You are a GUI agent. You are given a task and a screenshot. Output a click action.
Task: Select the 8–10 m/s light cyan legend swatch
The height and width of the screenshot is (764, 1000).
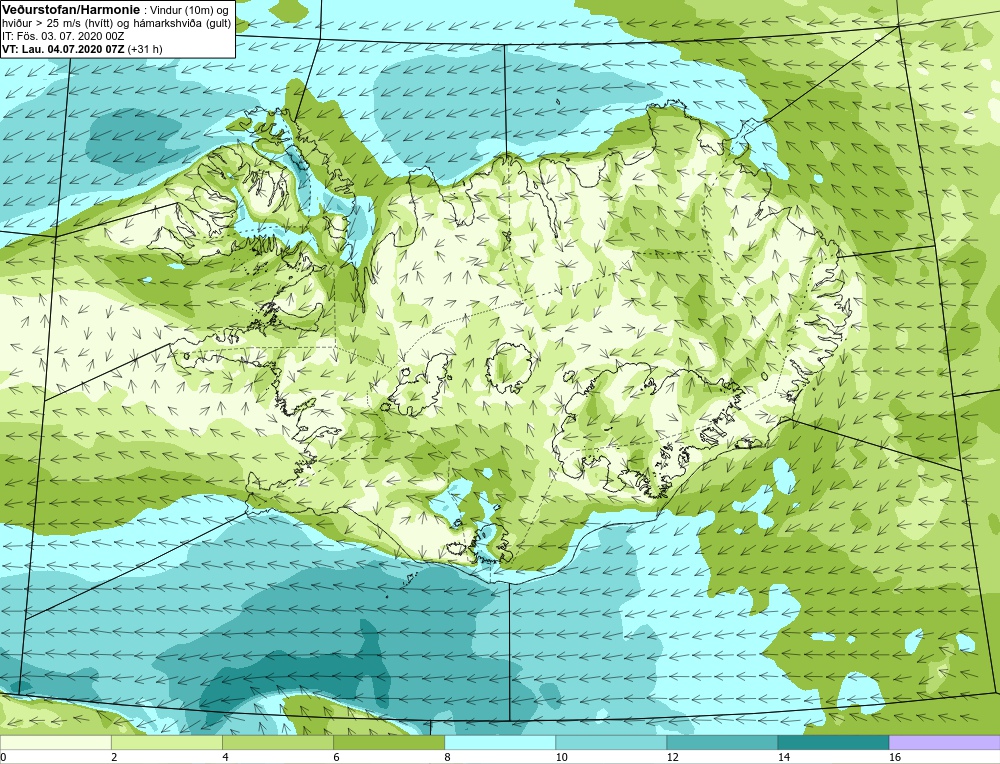coord(499,742)
